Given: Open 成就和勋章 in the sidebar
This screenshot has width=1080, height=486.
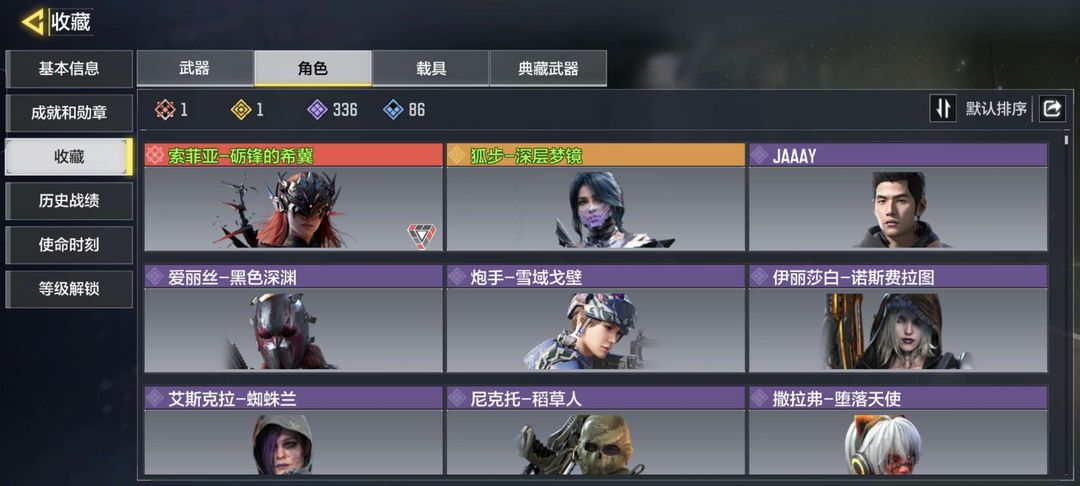Looking at the screenshot, I should tap(69, 113).
